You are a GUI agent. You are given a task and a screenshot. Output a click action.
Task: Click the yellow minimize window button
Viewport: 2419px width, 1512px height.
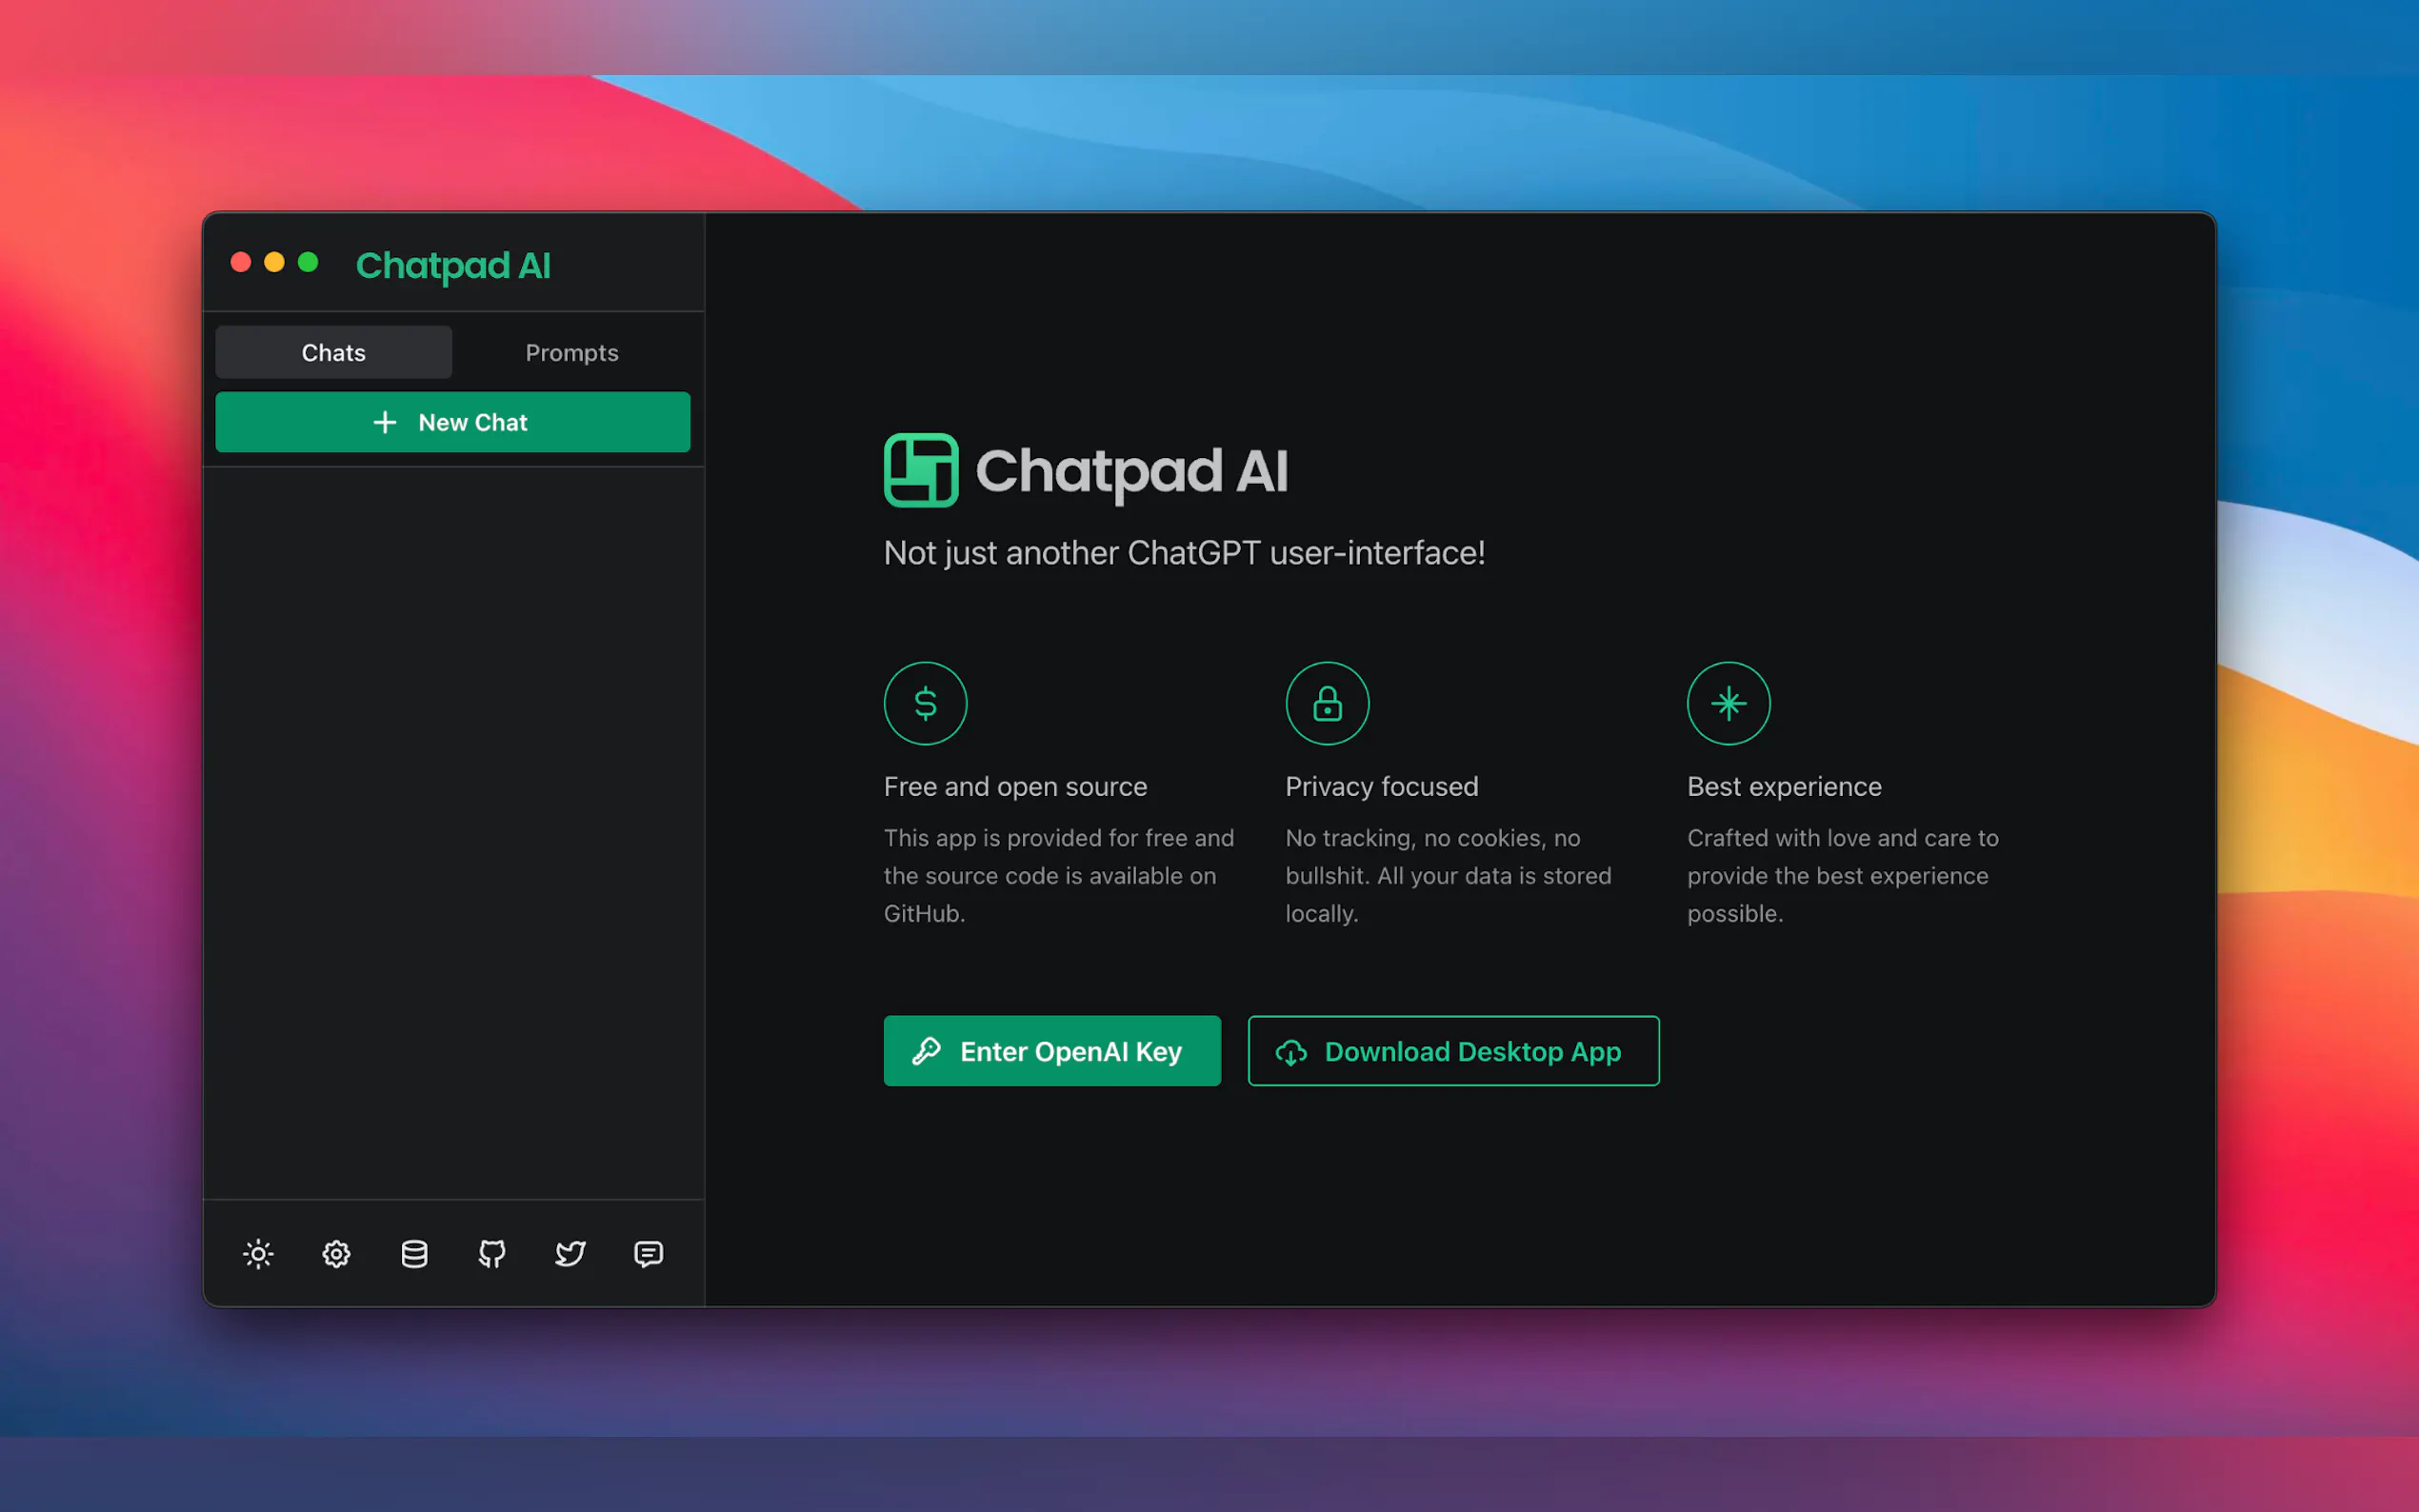tap(274, 262)
